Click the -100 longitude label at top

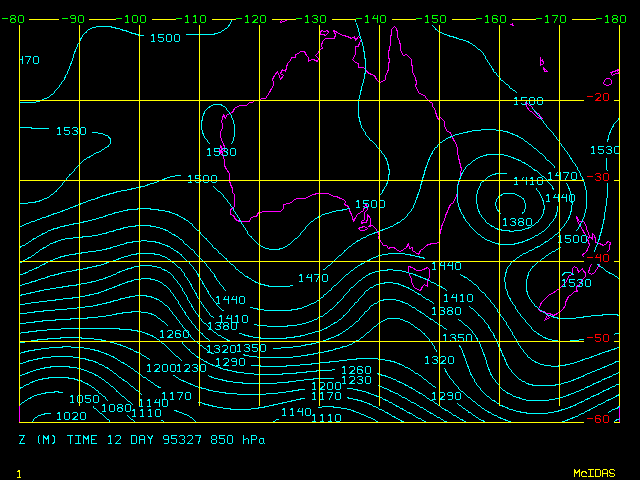point(134,19)
